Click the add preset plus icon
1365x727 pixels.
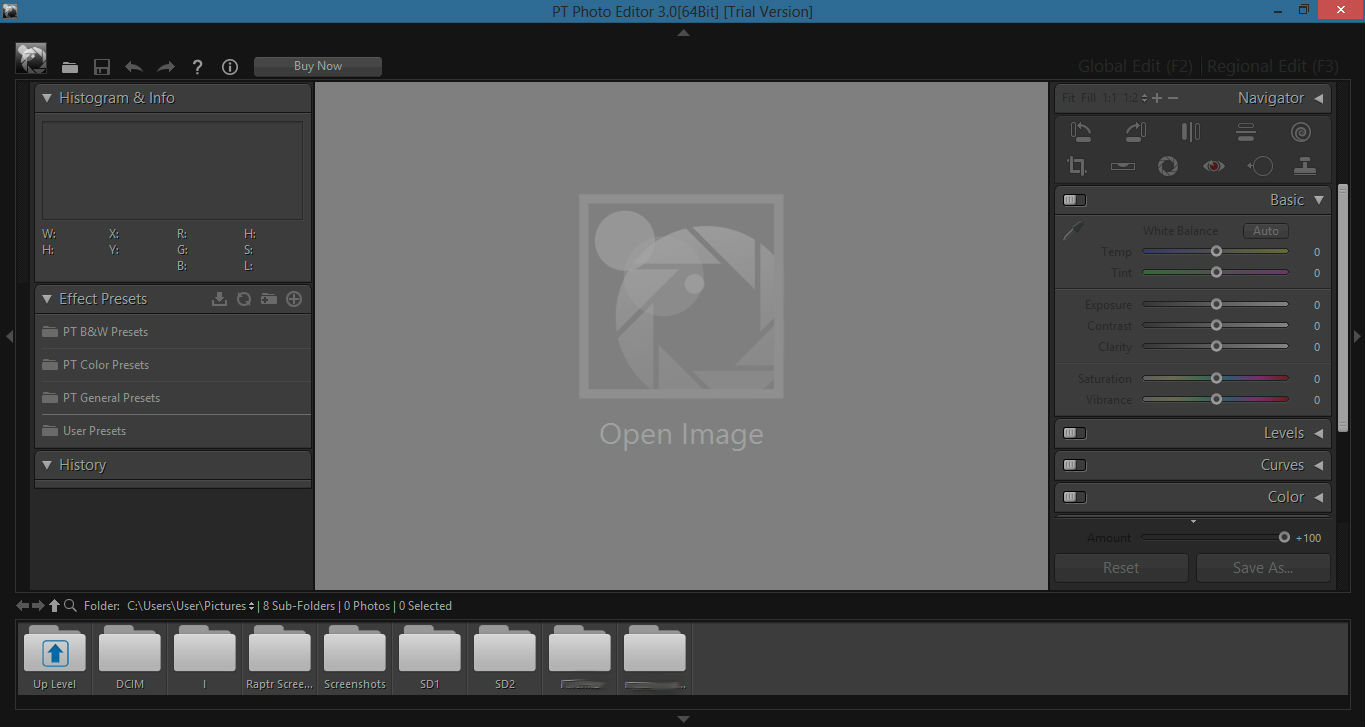tap(294, 299)
